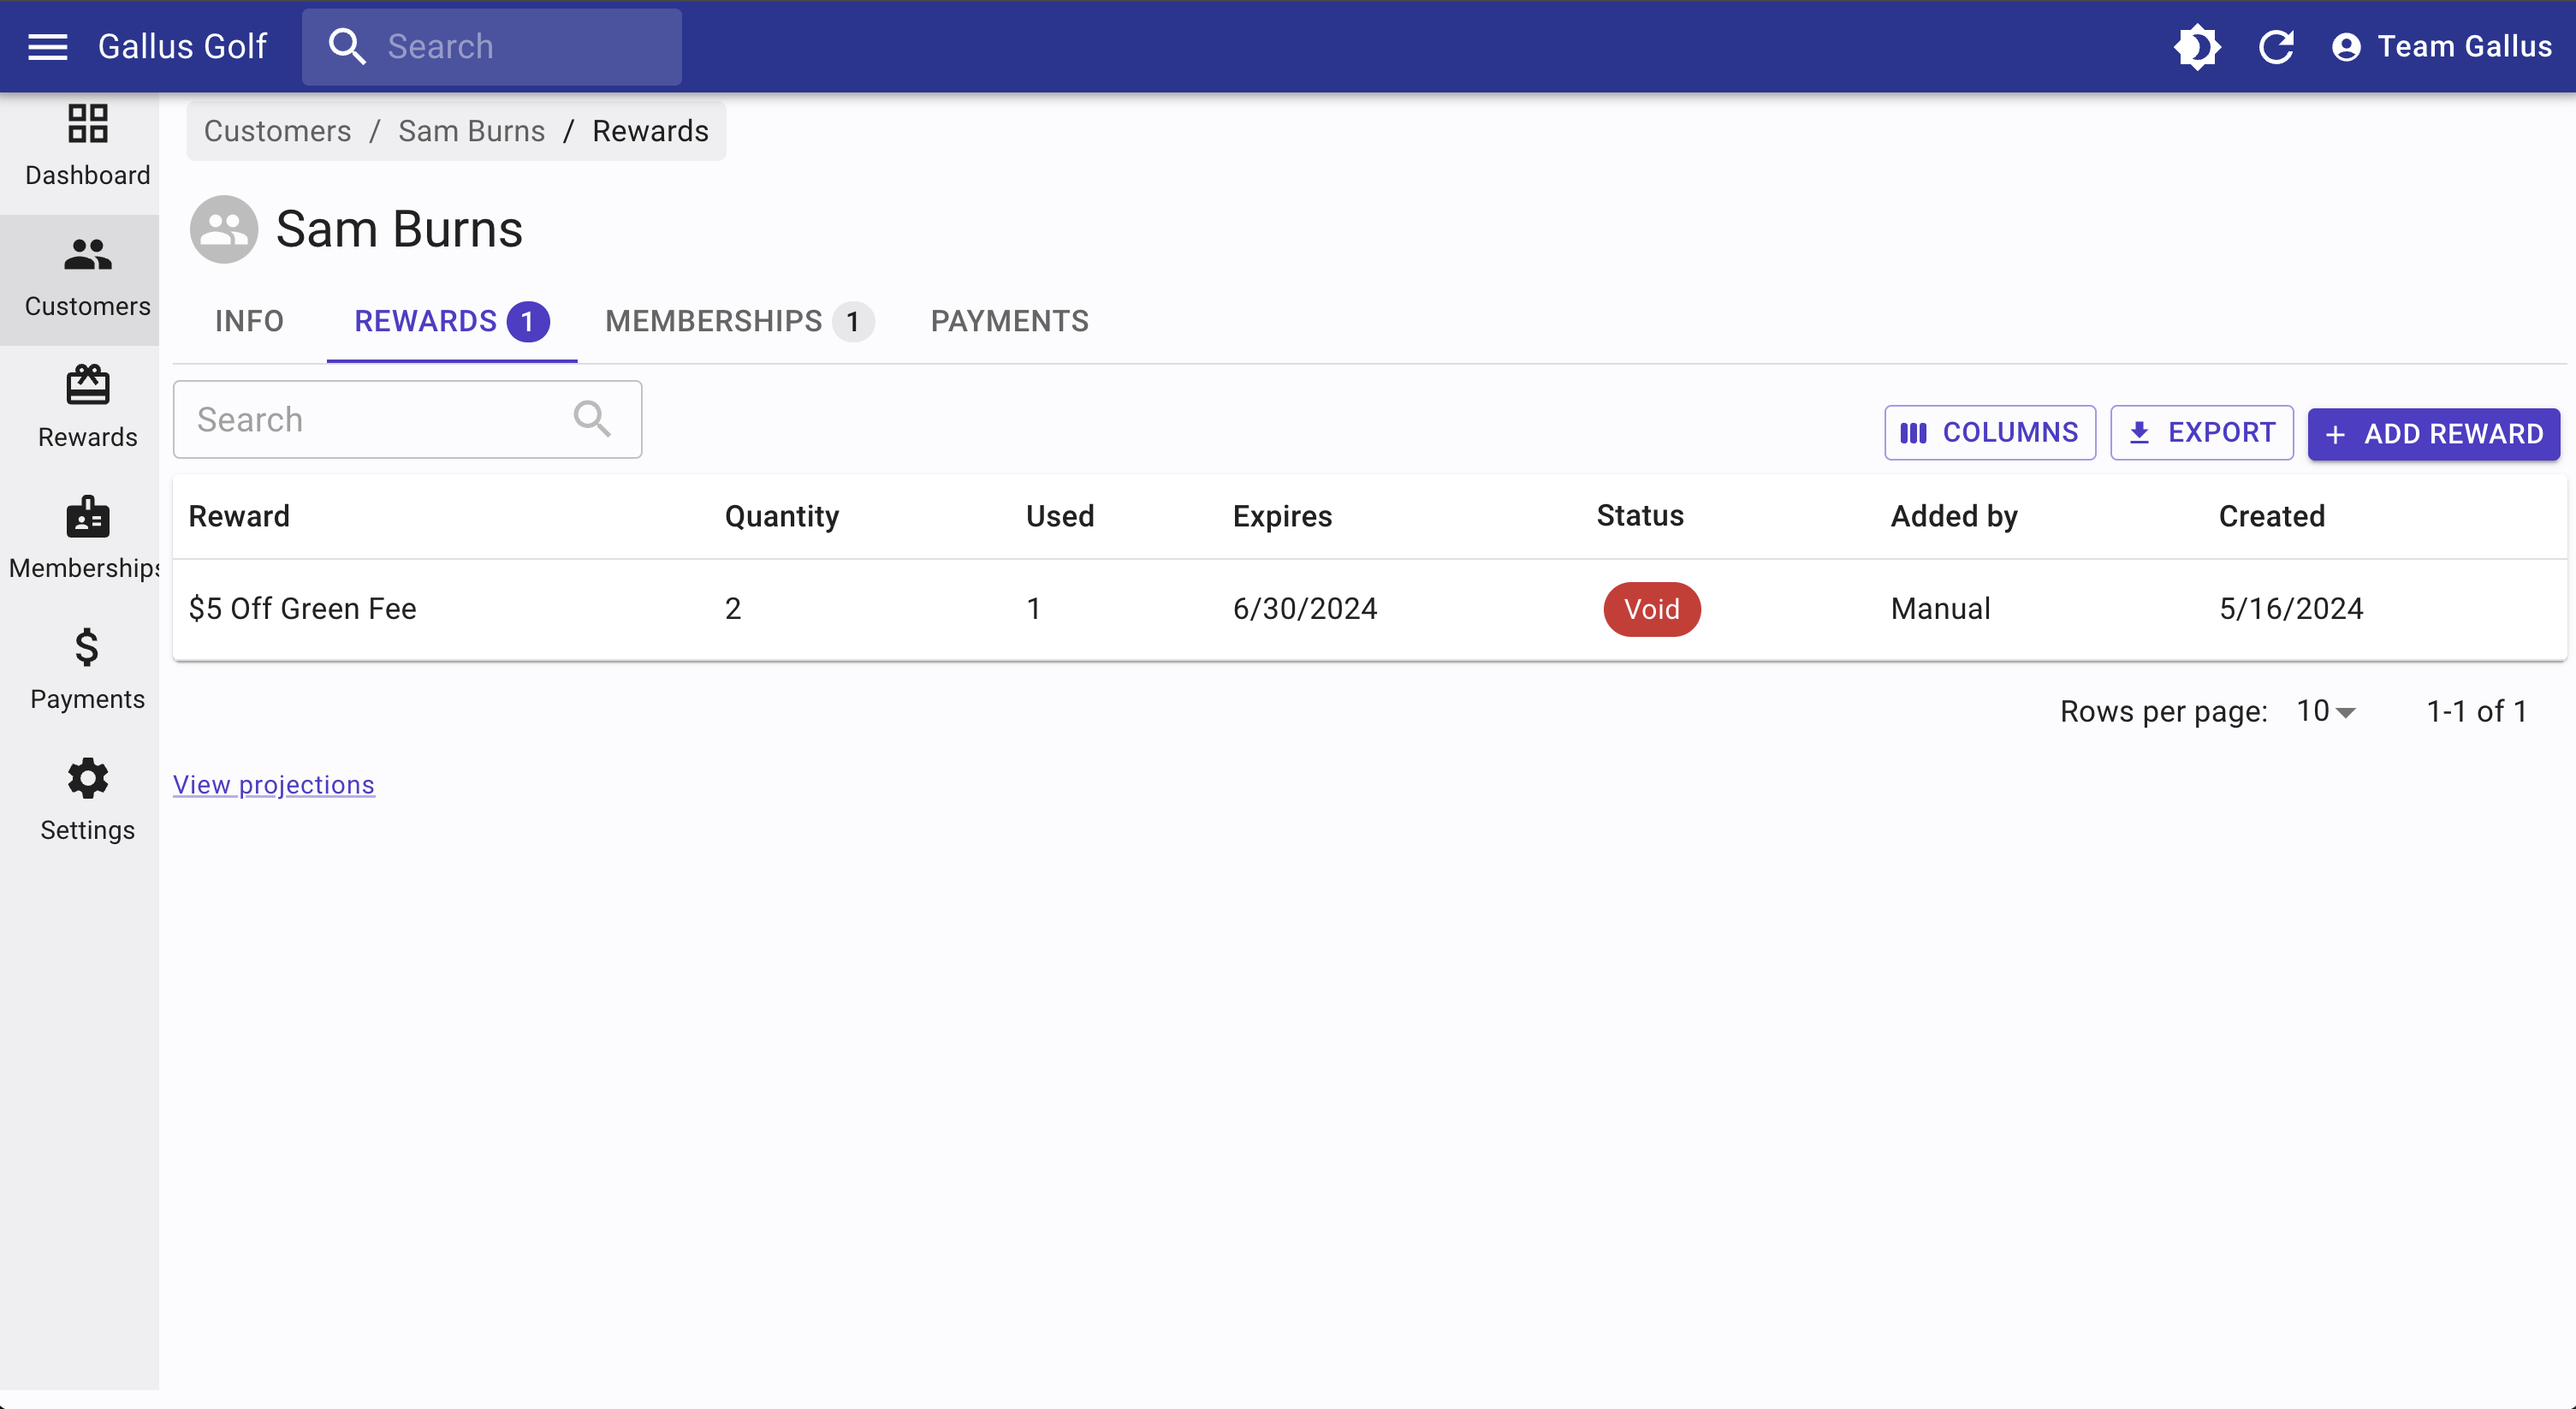The image size is (2576, 1409).
Task: Switch to the INFO tab
Action: [249, 321]
